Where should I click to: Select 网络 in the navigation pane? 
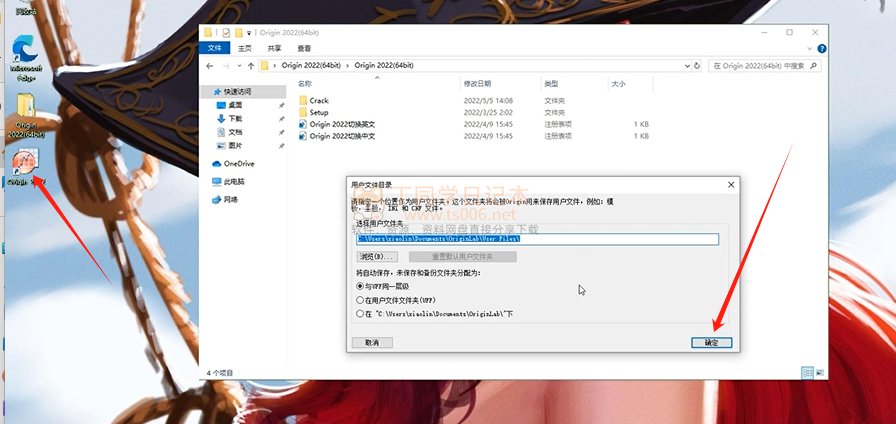(225, 199)
